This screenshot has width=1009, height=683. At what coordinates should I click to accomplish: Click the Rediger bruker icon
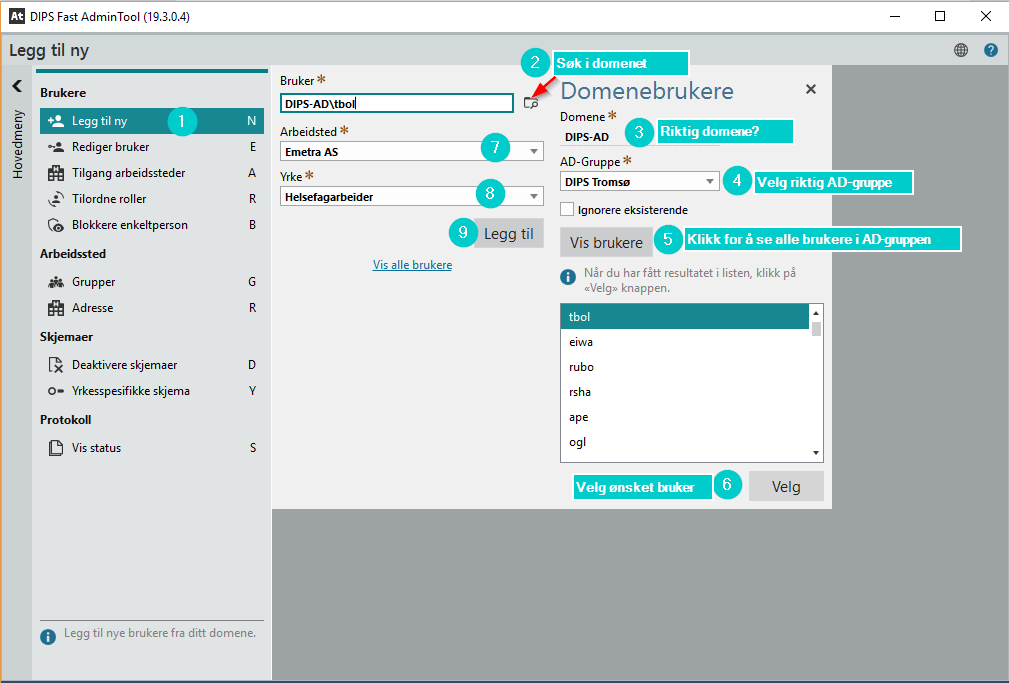point(56,147)
